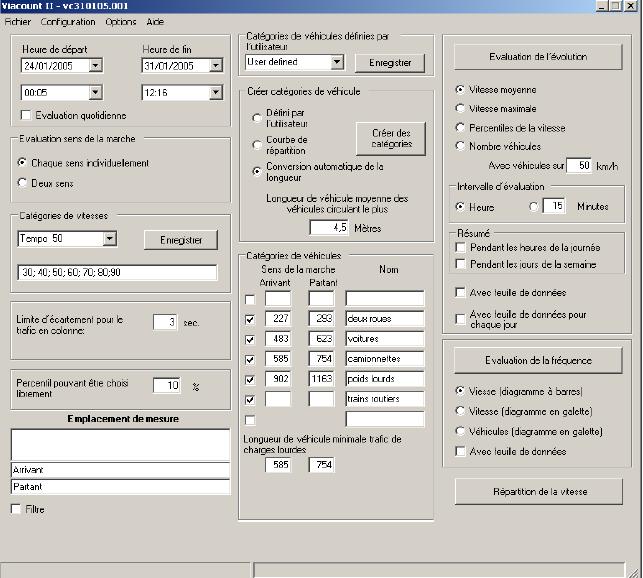This screenshot has width=643, height=578.
Task: Open the Configuration menu
Action: point(68,21)
